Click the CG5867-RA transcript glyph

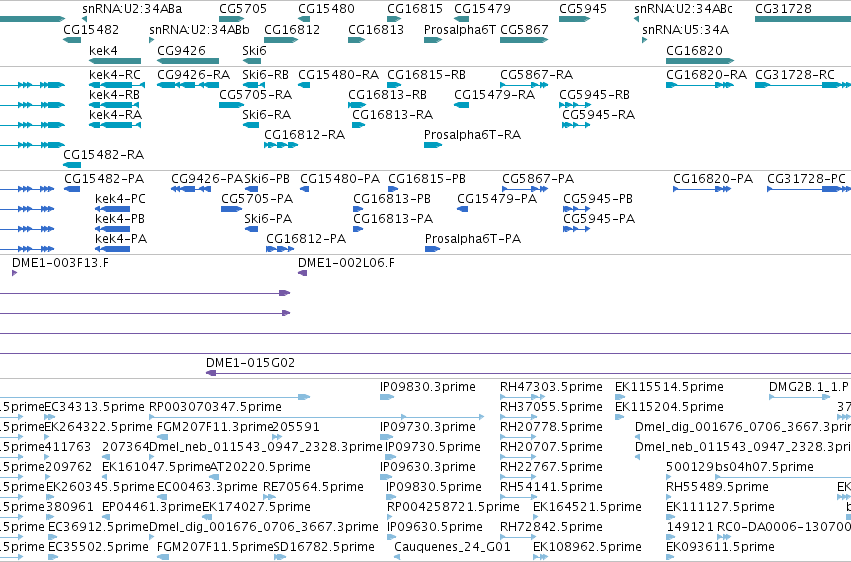524,85
